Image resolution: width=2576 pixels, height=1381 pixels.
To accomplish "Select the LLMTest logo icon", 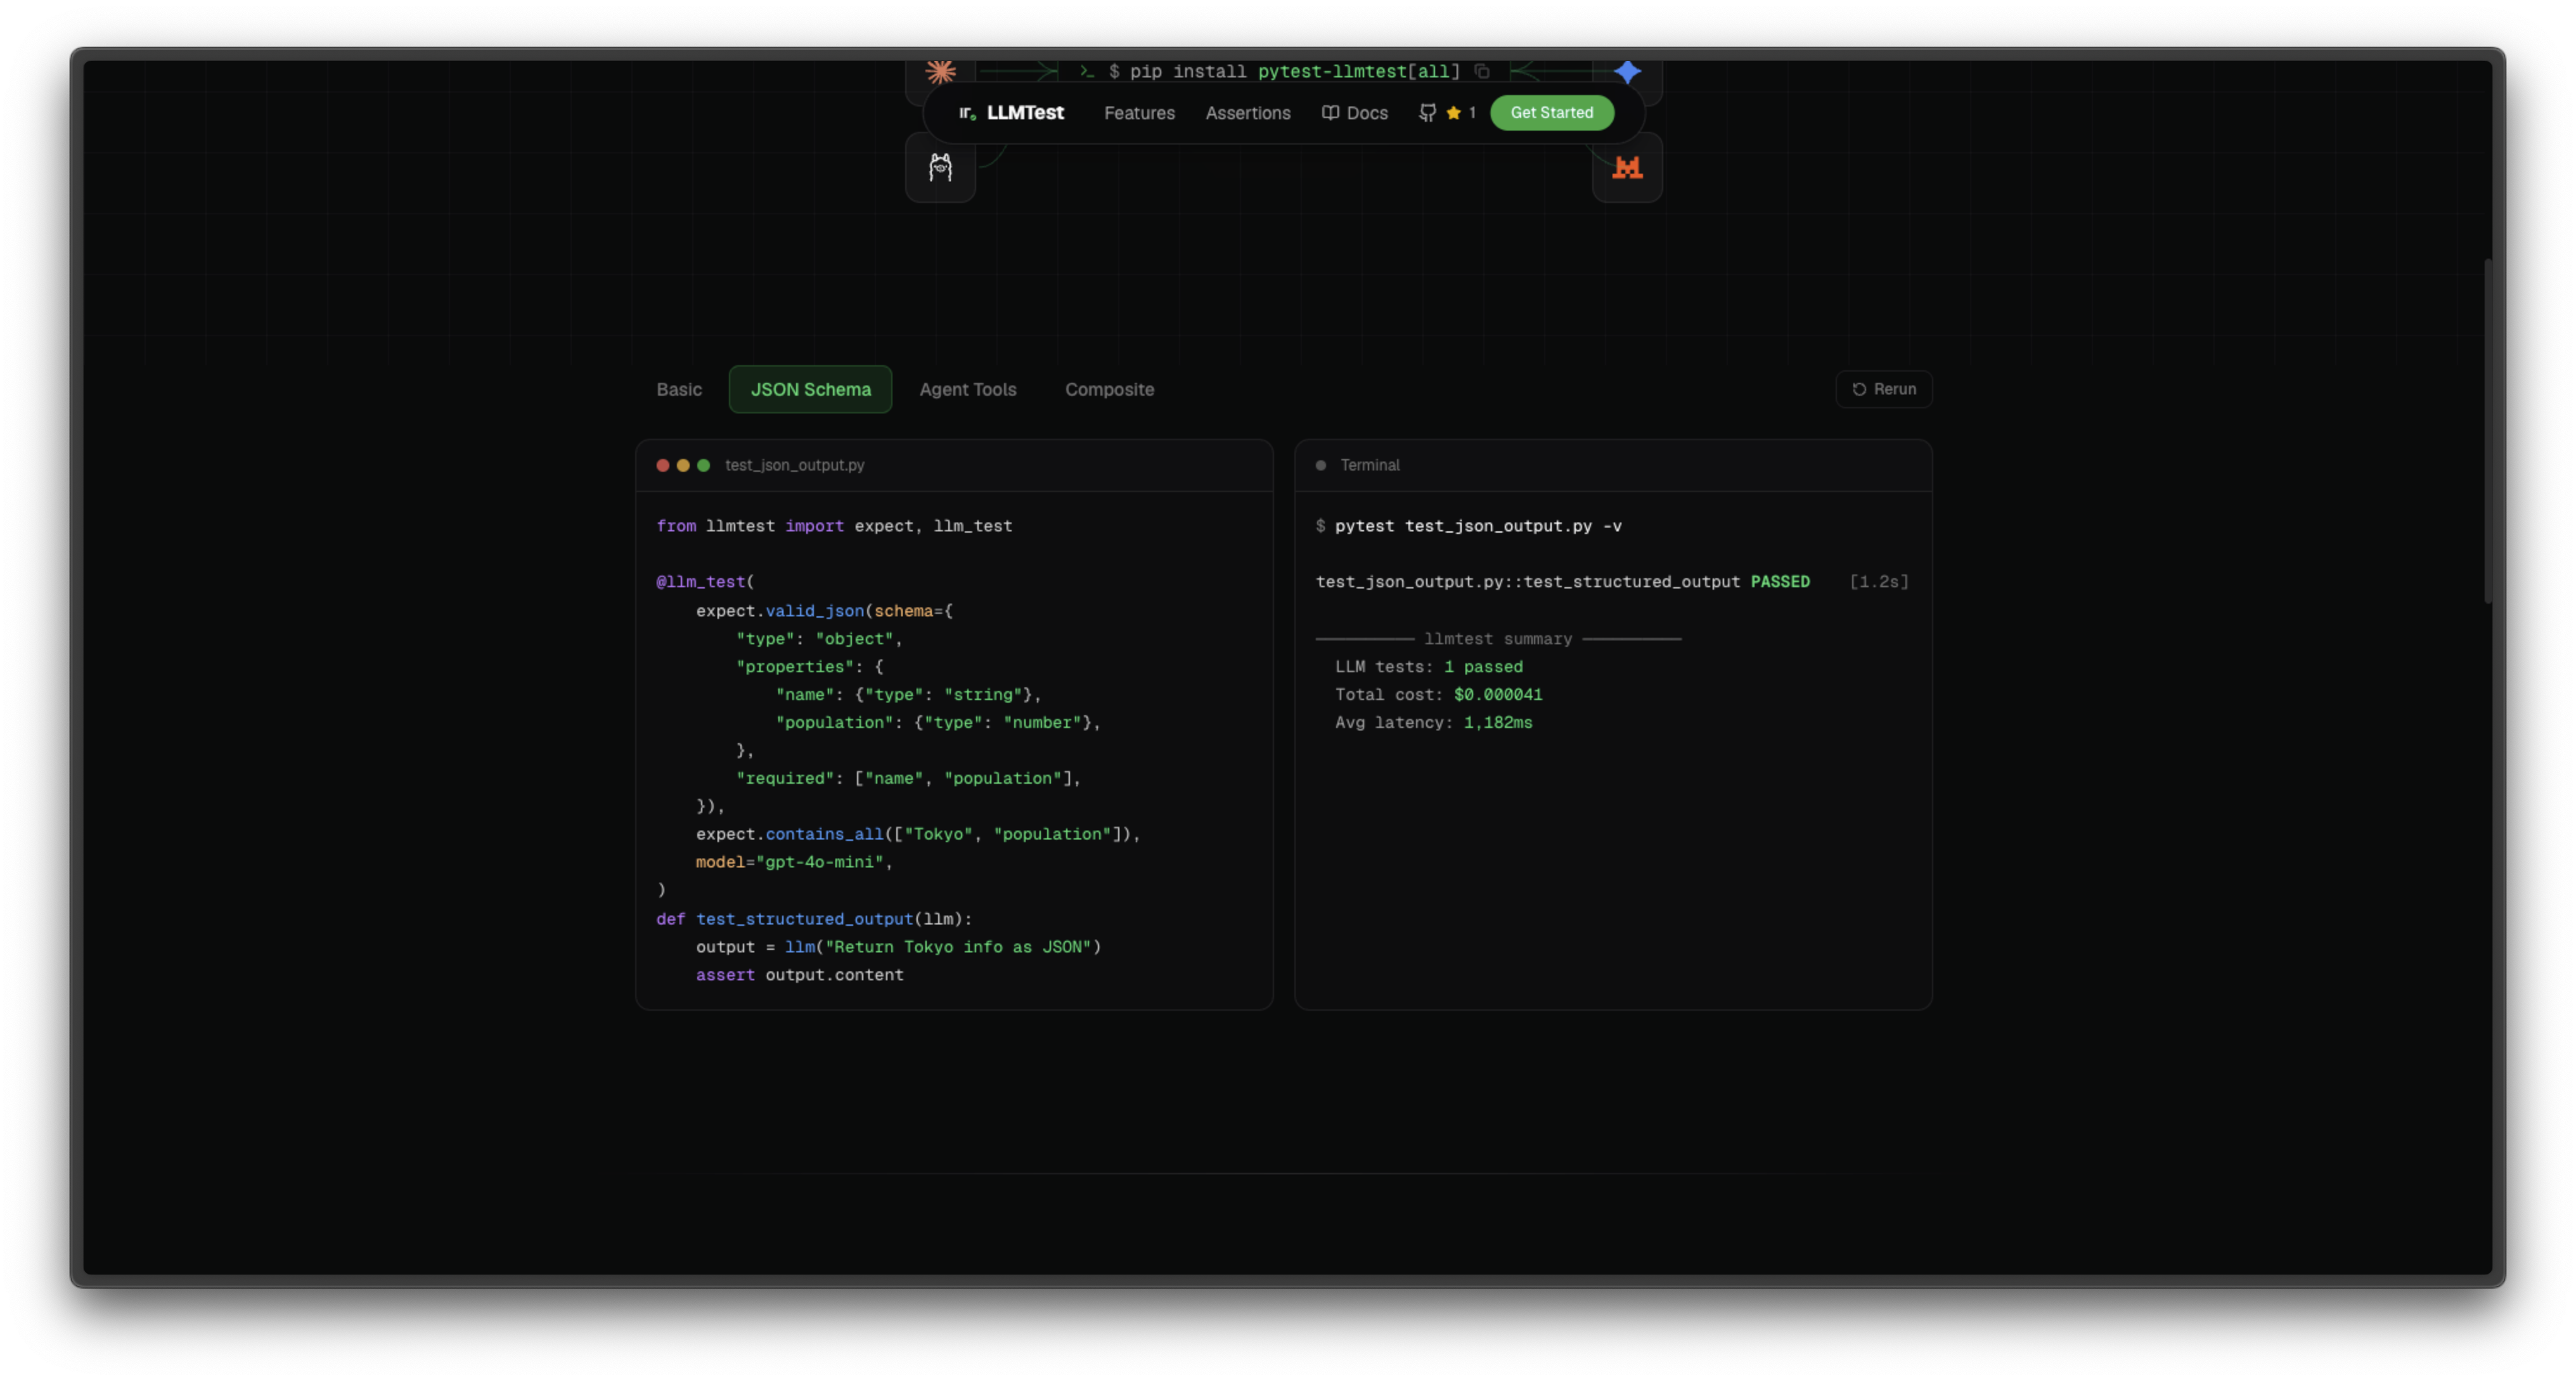I will tap(967, 113).
